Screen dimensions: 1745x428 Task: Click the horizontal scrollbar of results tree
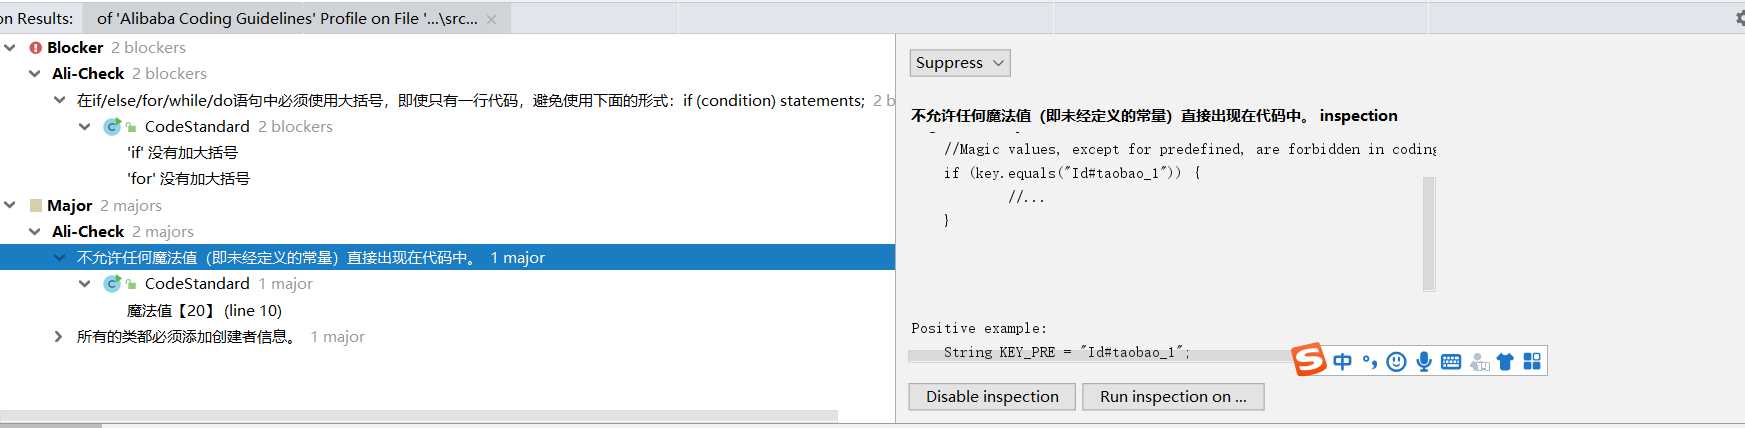pos(419,415)
